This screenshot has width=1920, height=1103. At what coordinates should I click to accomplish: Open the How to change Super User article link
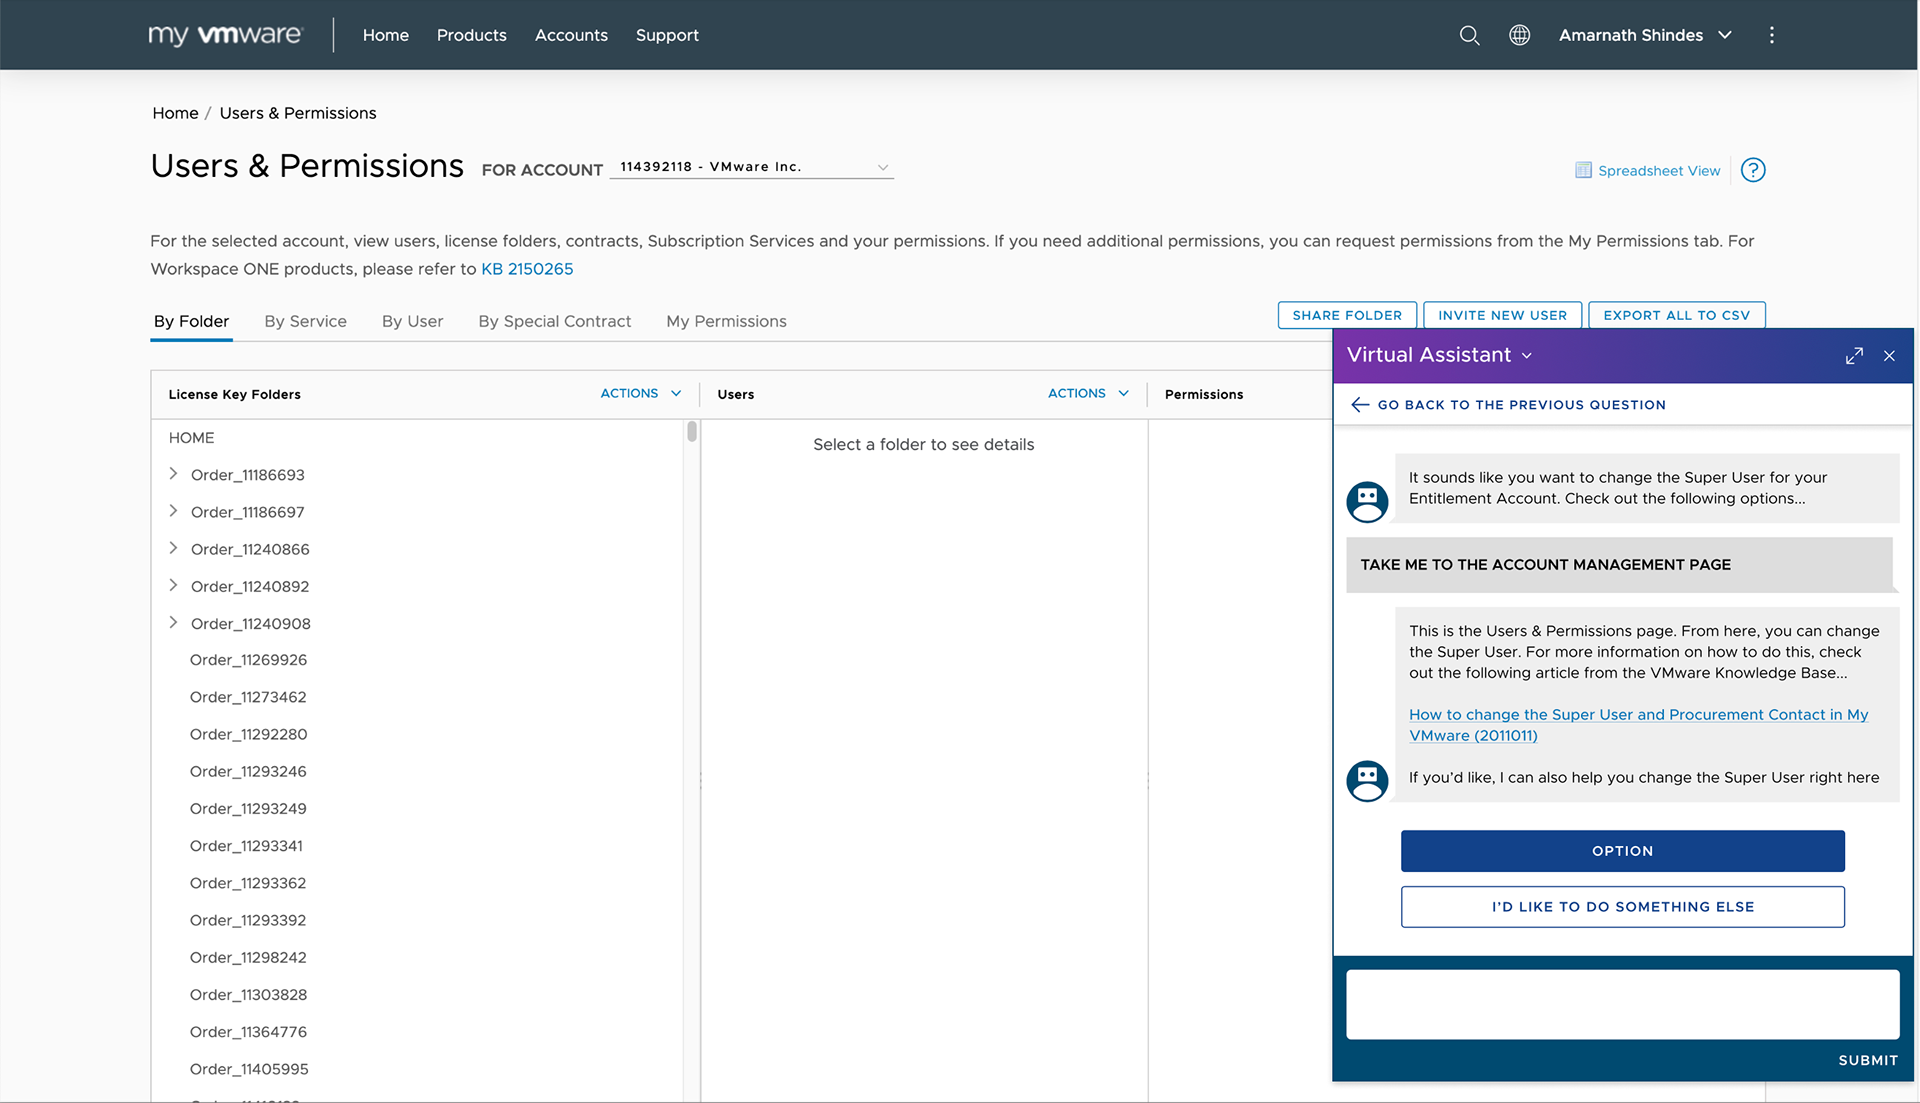[1638, 725]
